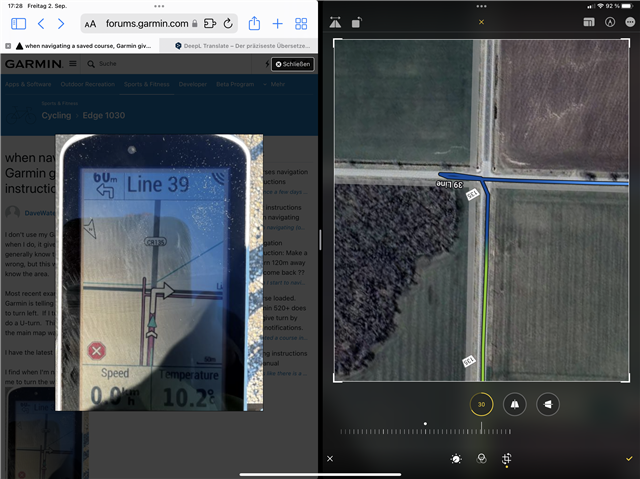This screenshot has width=640, height=479.
Task: Open the 'nstructions / navigating' related thread link
Action: coord(284,217)
